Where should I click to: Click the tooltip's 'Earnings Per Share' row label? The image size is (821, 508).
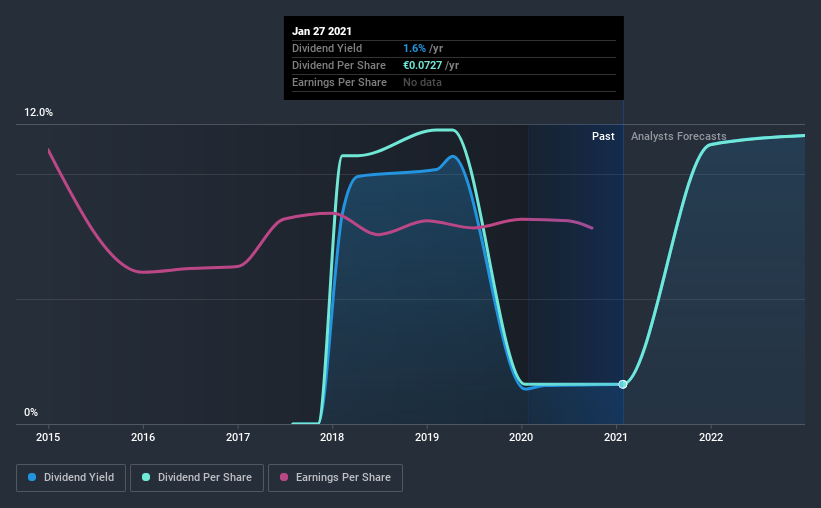(339, 82)
